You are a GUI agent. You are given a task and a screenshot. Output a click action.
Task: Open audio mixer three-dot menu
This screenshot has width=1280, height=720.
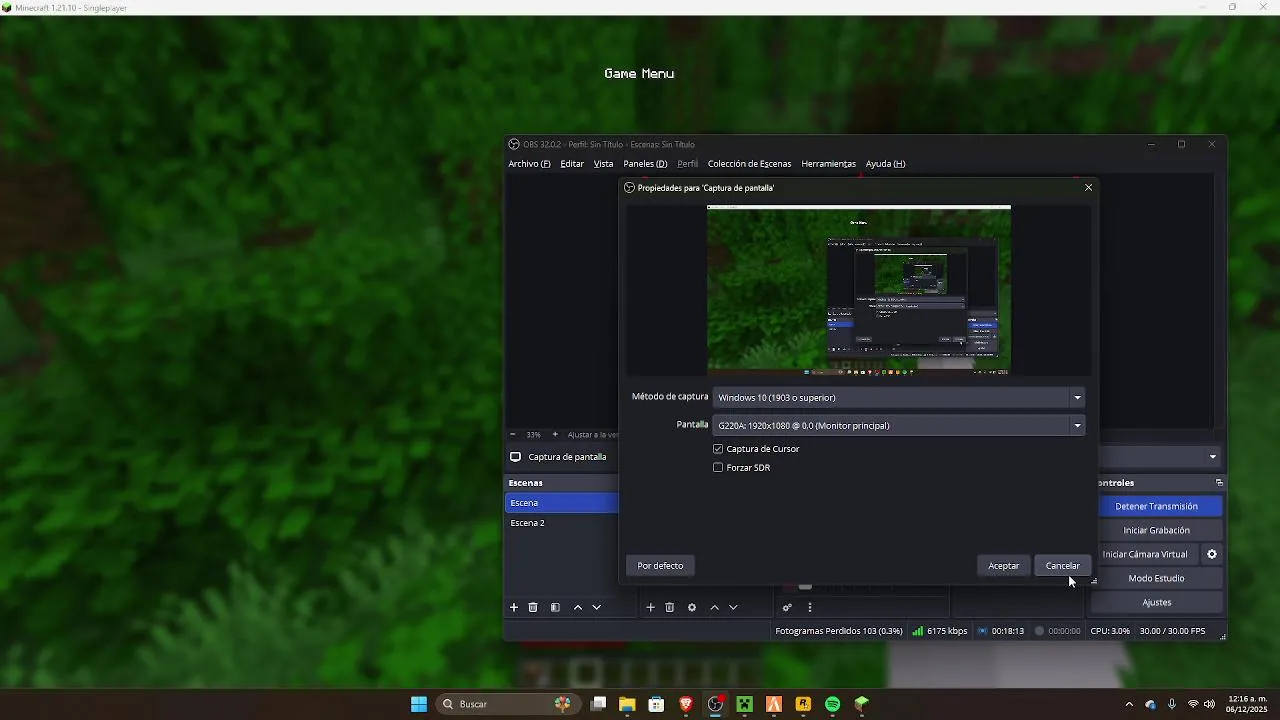point(810,607)
